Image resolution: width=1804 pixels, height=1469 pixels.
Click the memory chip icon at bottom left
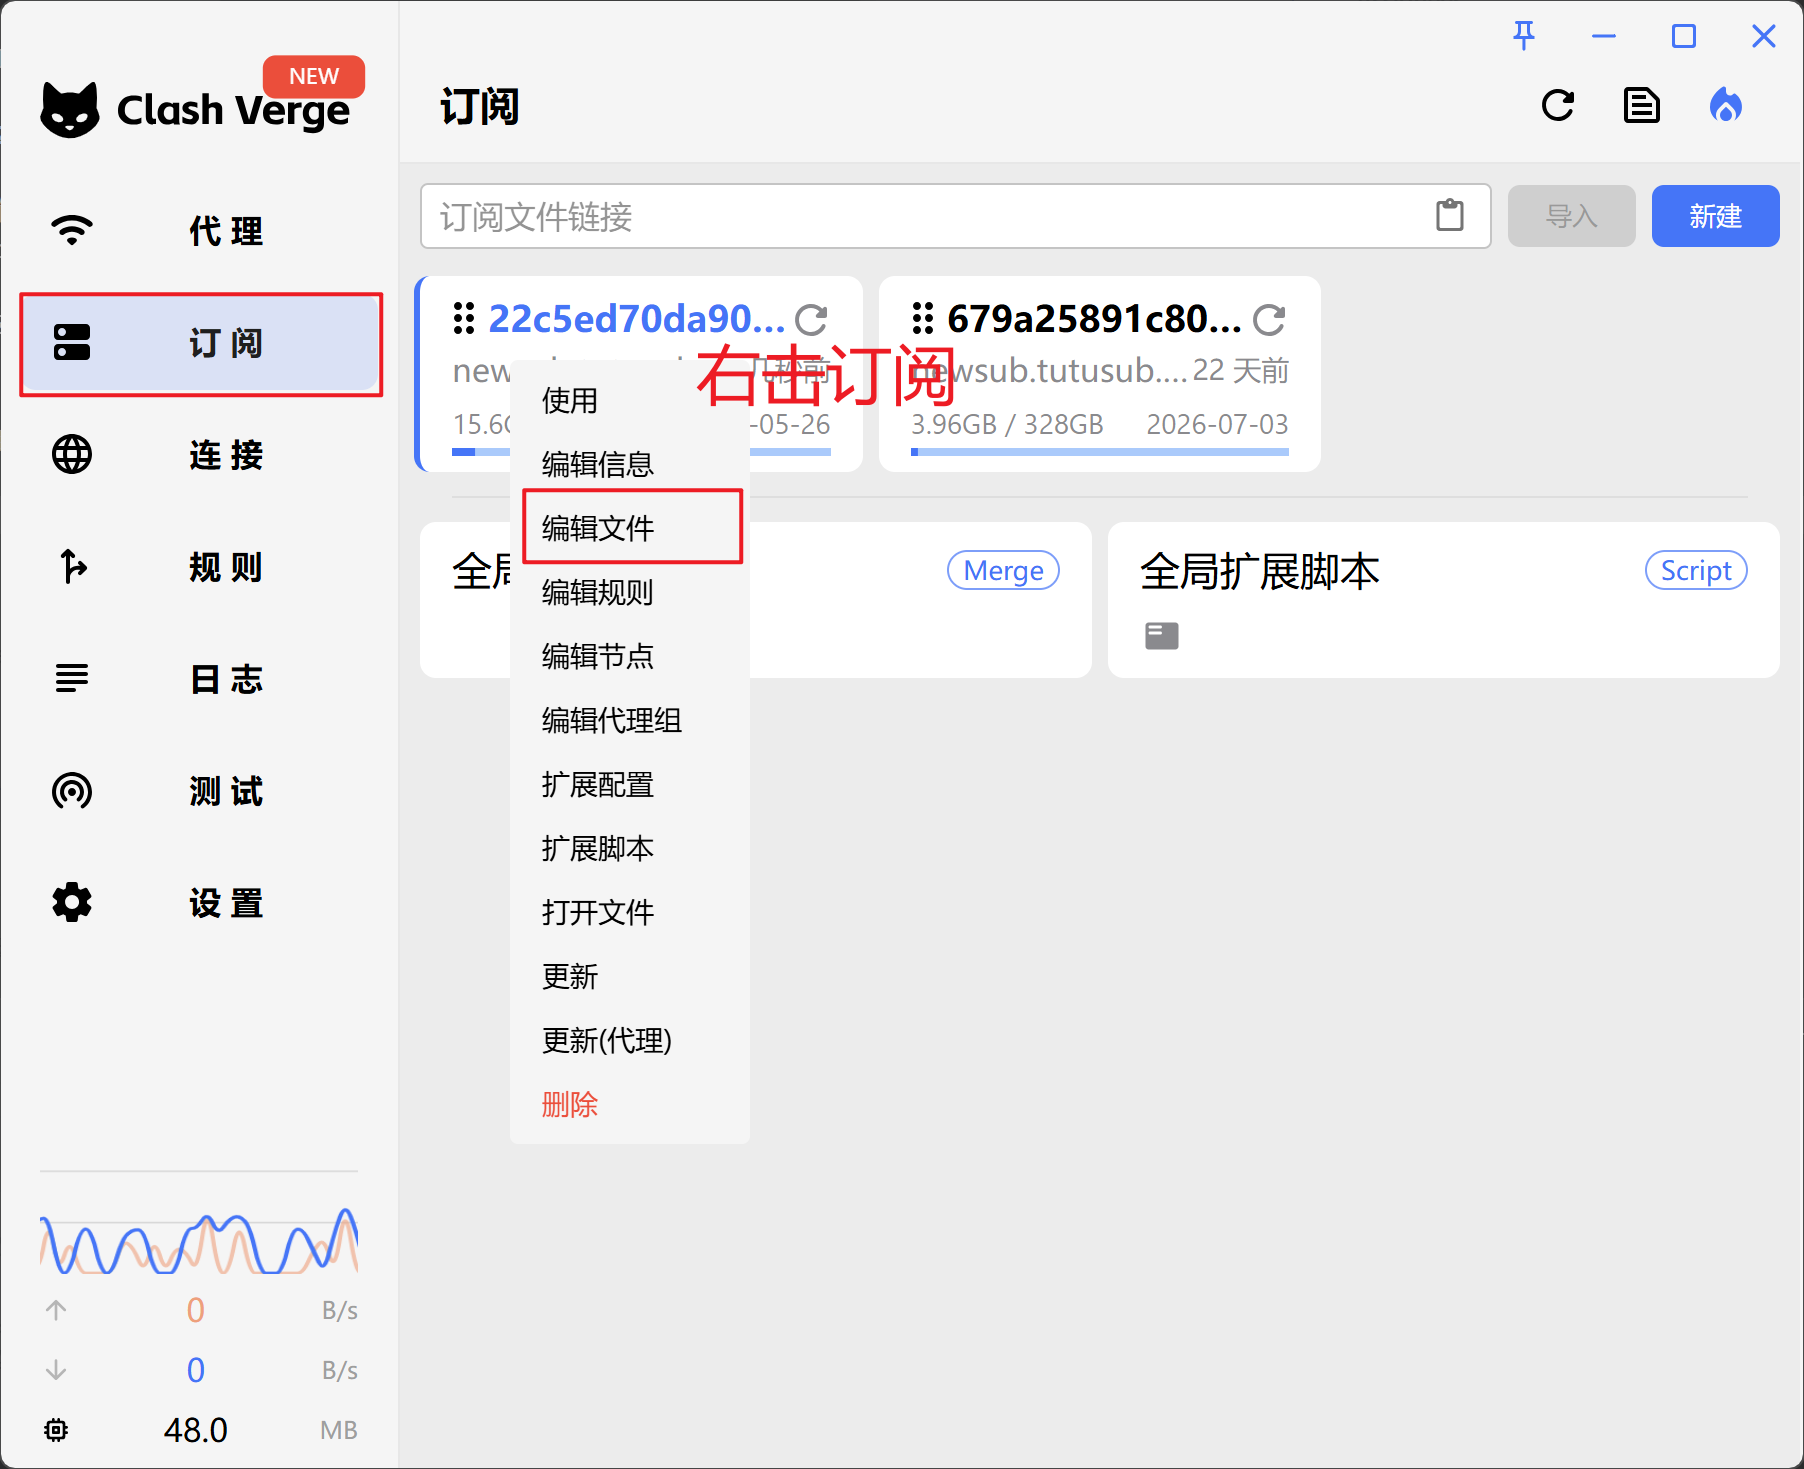click(x=56, y=1430)
